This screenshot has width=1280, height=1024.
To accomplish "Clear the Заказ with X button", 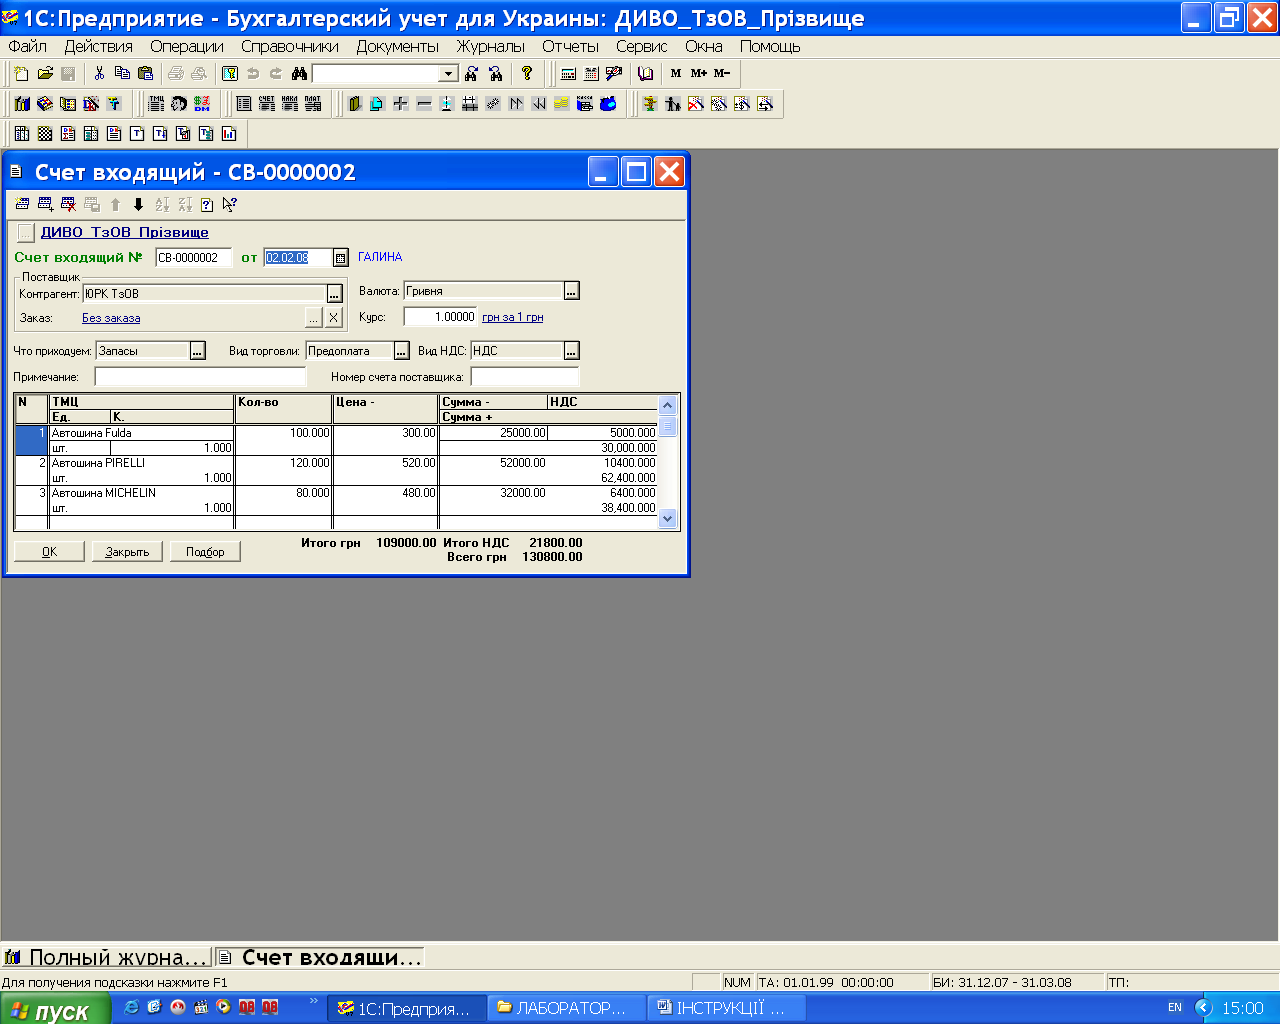I will (334, 317).
